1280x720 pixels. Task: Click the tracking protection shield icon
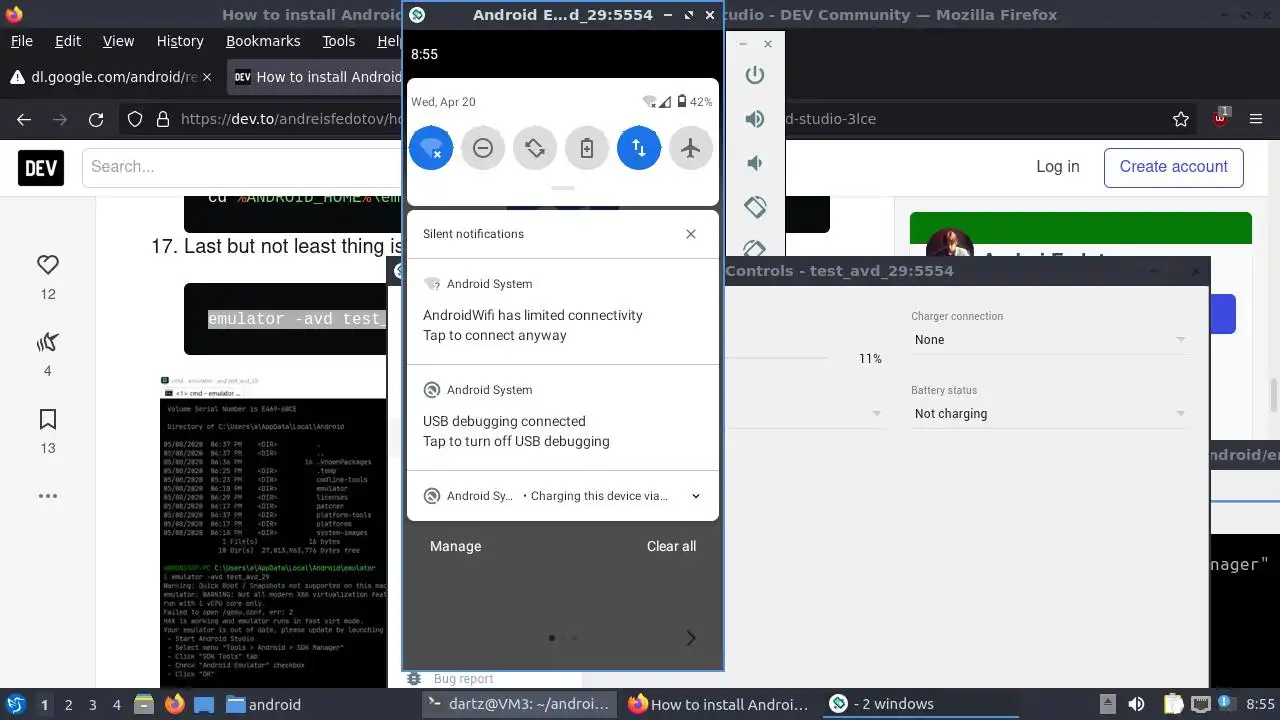coord(135,119)
